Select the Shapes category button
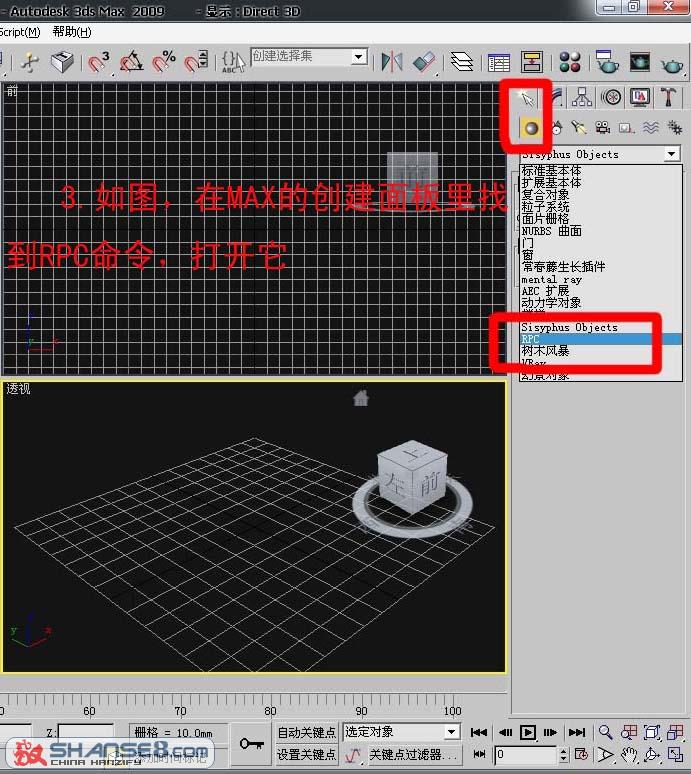 coord(557,128)
